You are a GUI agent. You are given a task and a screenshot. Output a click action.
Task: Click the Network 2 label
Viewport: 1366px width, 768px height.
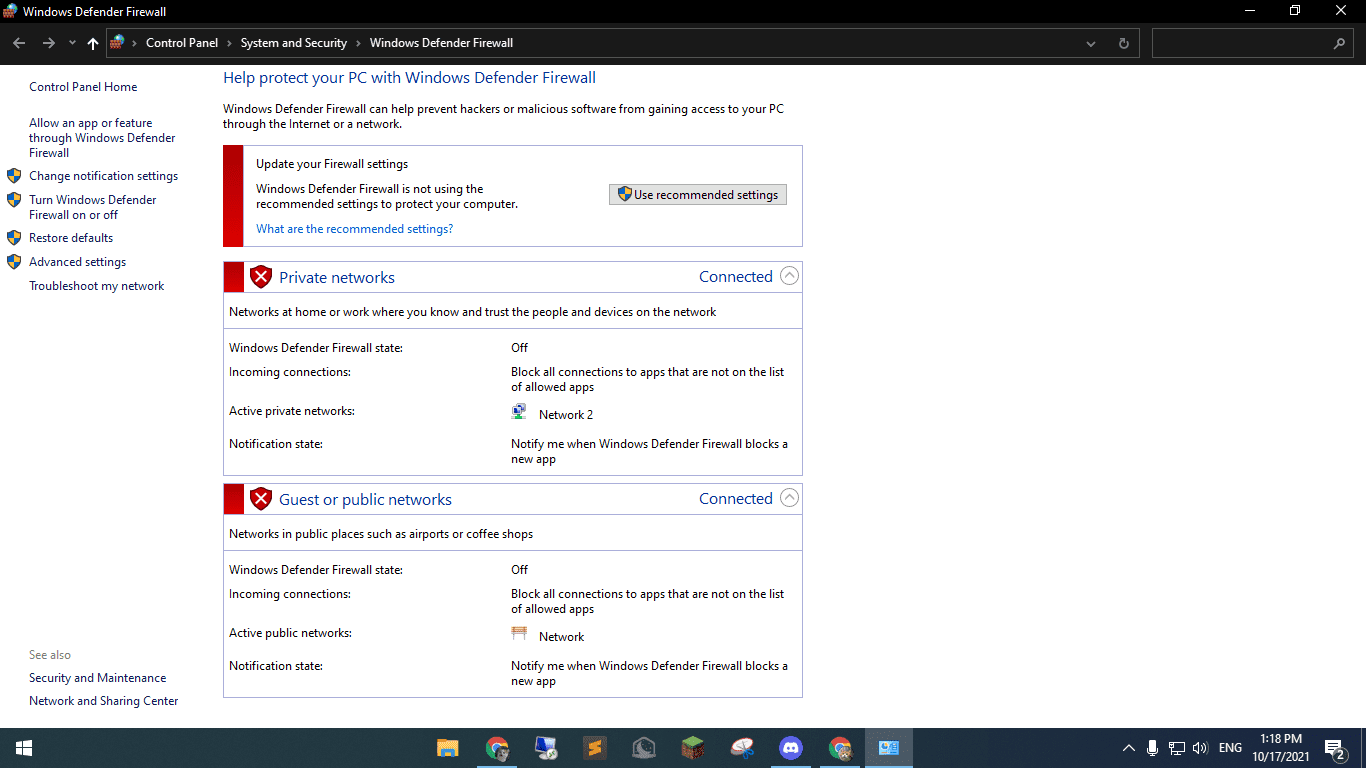point(566,415)
